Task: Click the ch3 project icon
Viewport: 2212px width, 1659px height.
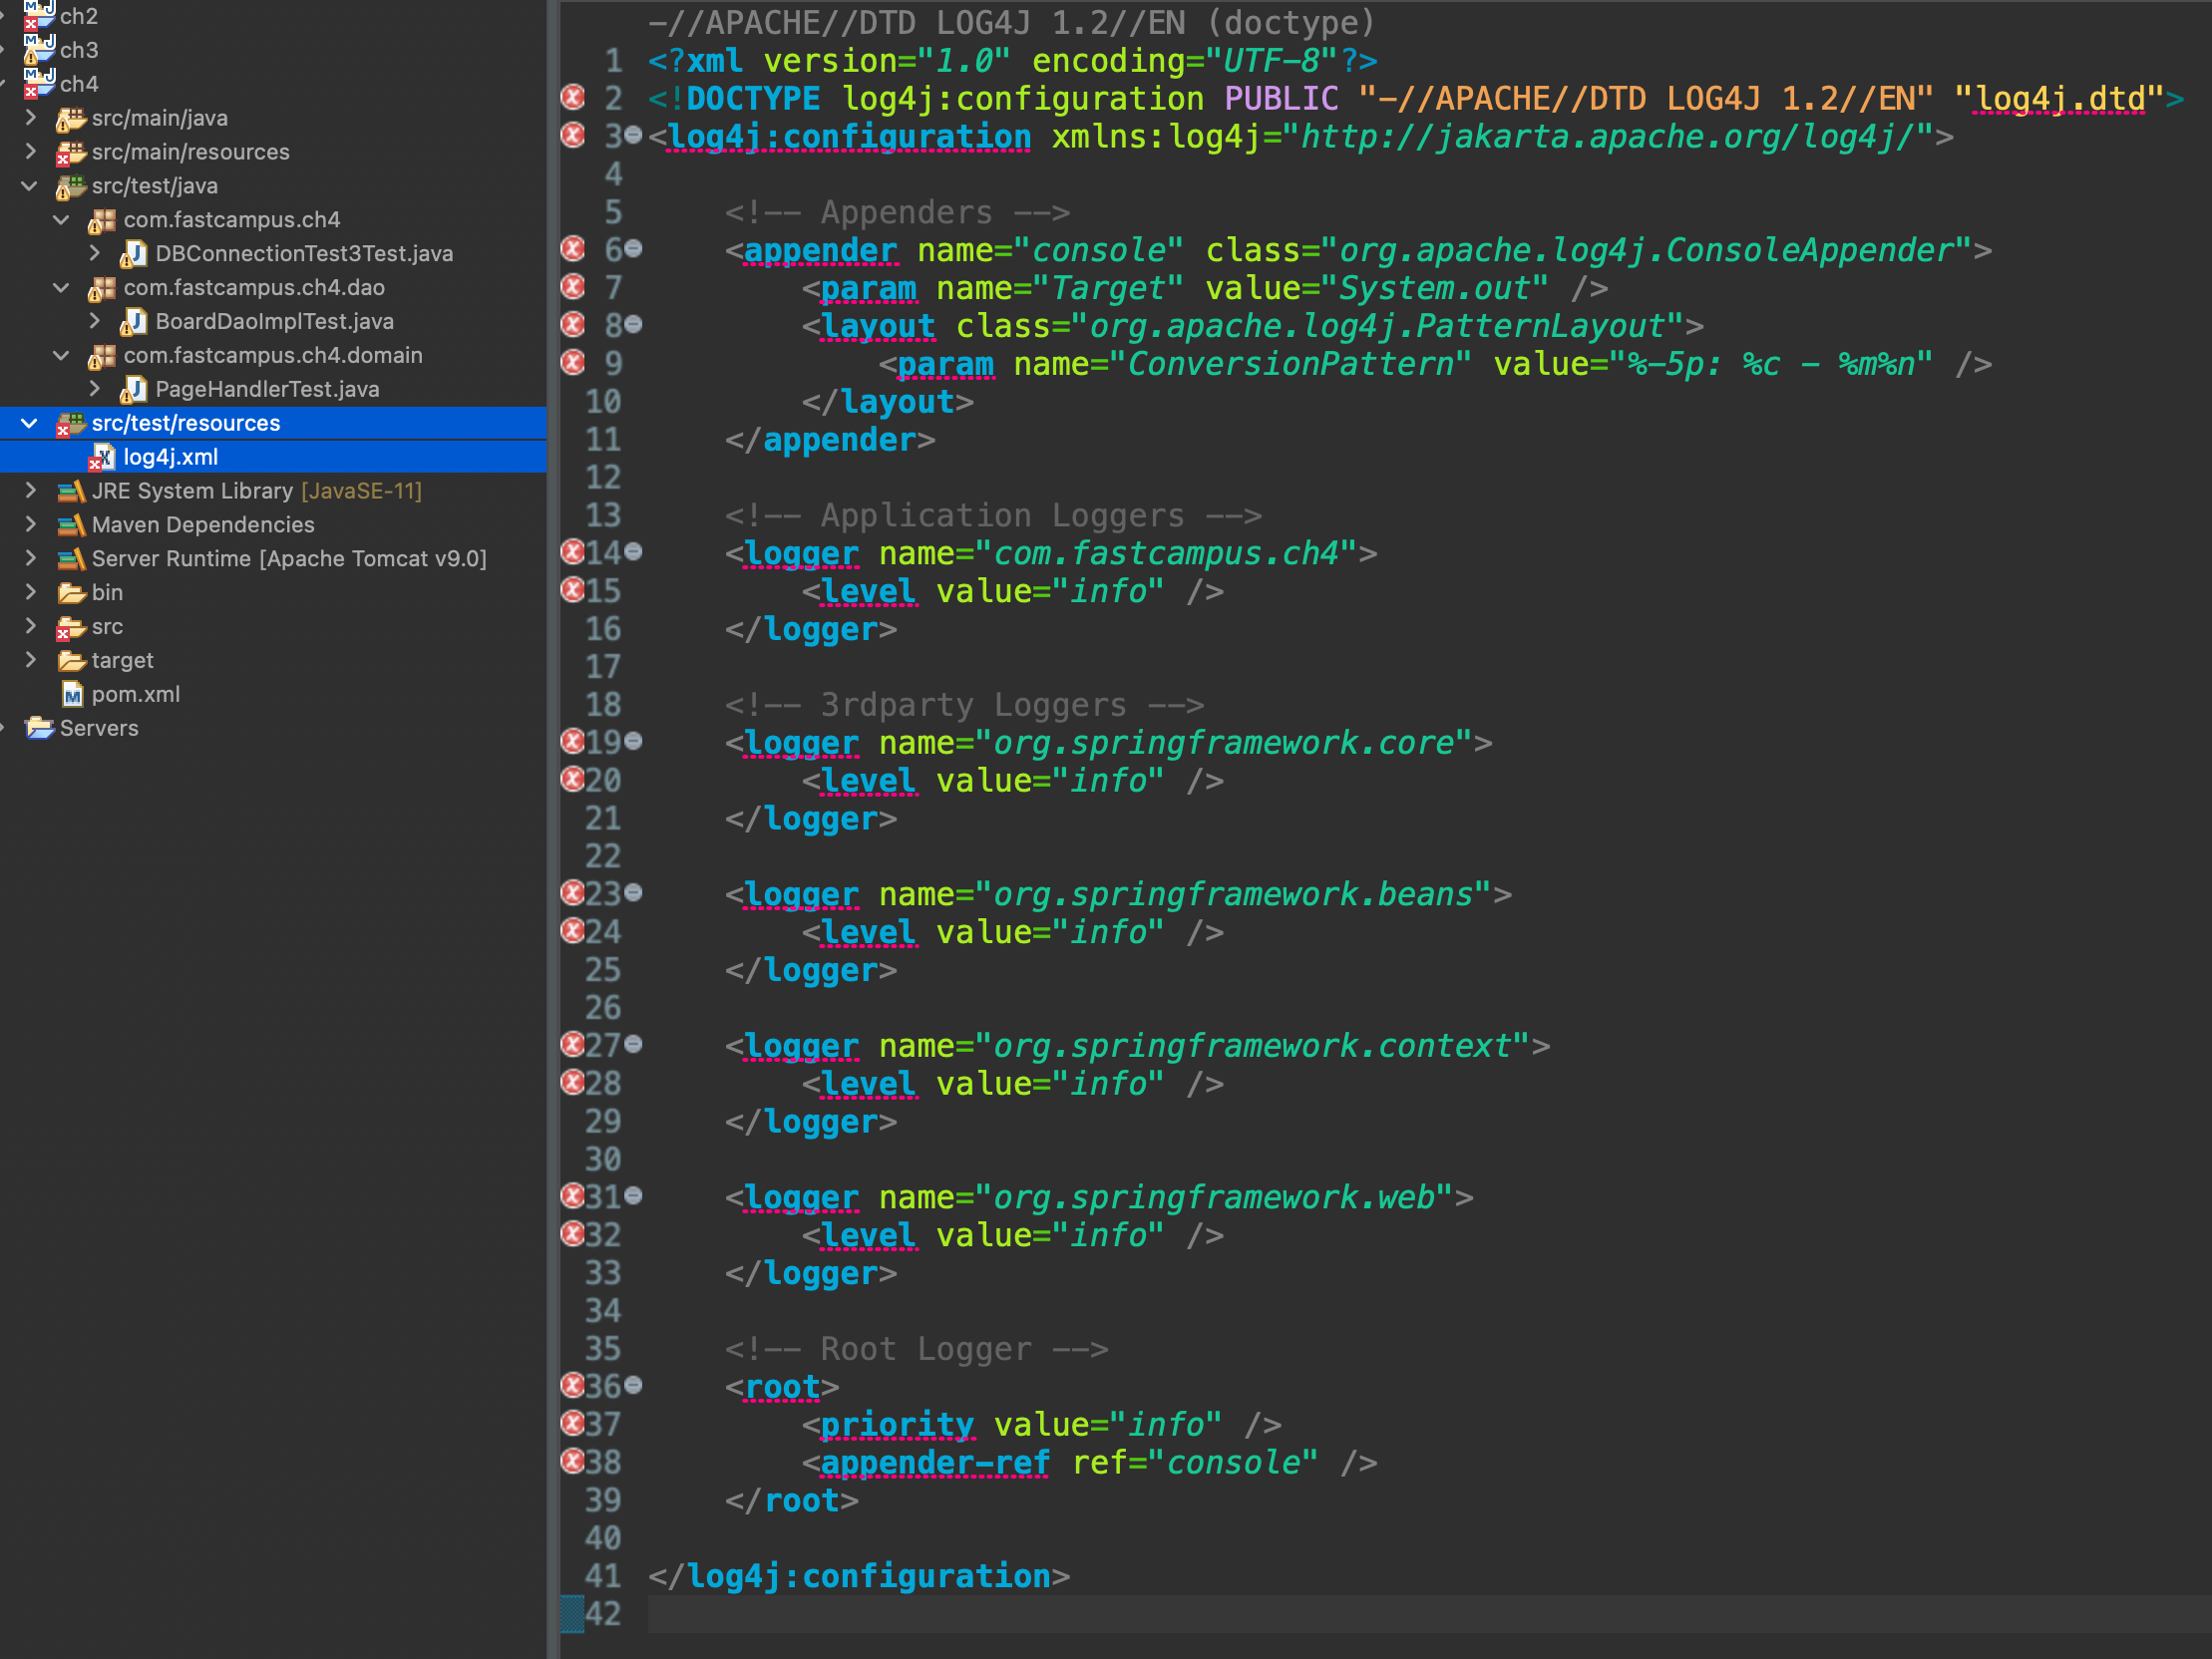Action: point(39,49)
